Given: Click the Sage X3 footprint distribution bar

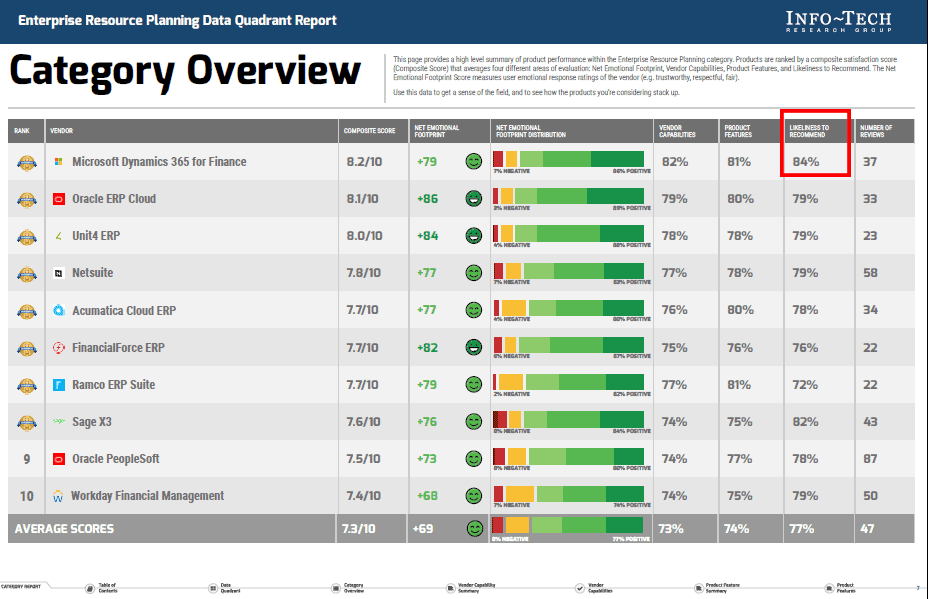Looking at the screenshot, I should pyautogui.click(x=568, y=419).
